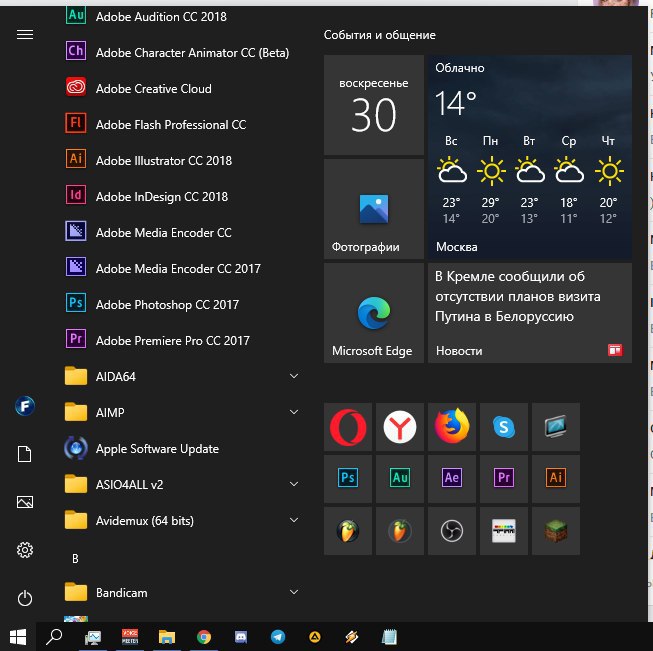Screen dimensions: 653x651
Task: Jump to letters via the B section header
Action: [75, 559]
